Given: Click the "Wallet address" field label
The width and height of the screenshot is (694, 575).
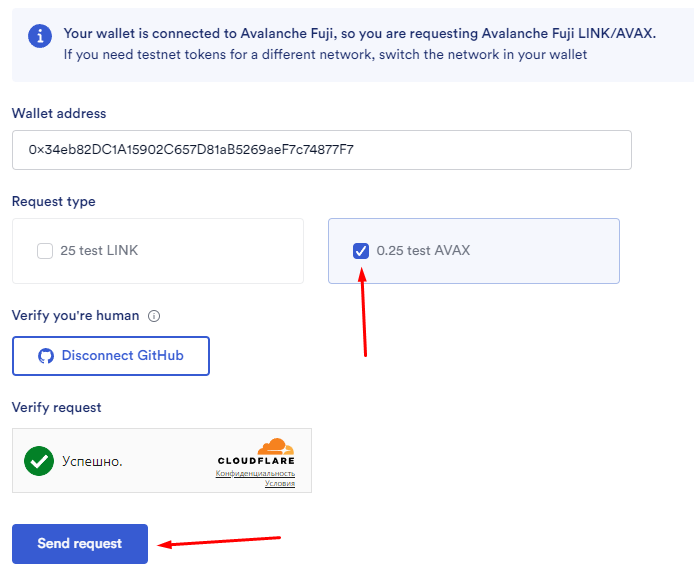Looking at the screenshot, I should [59, 114].
